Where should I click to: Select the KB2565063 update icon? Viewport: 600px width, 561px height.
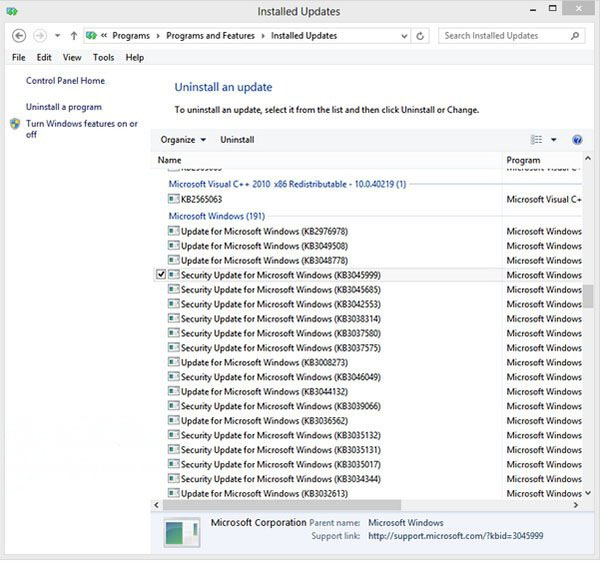click(x=174, y=199)
